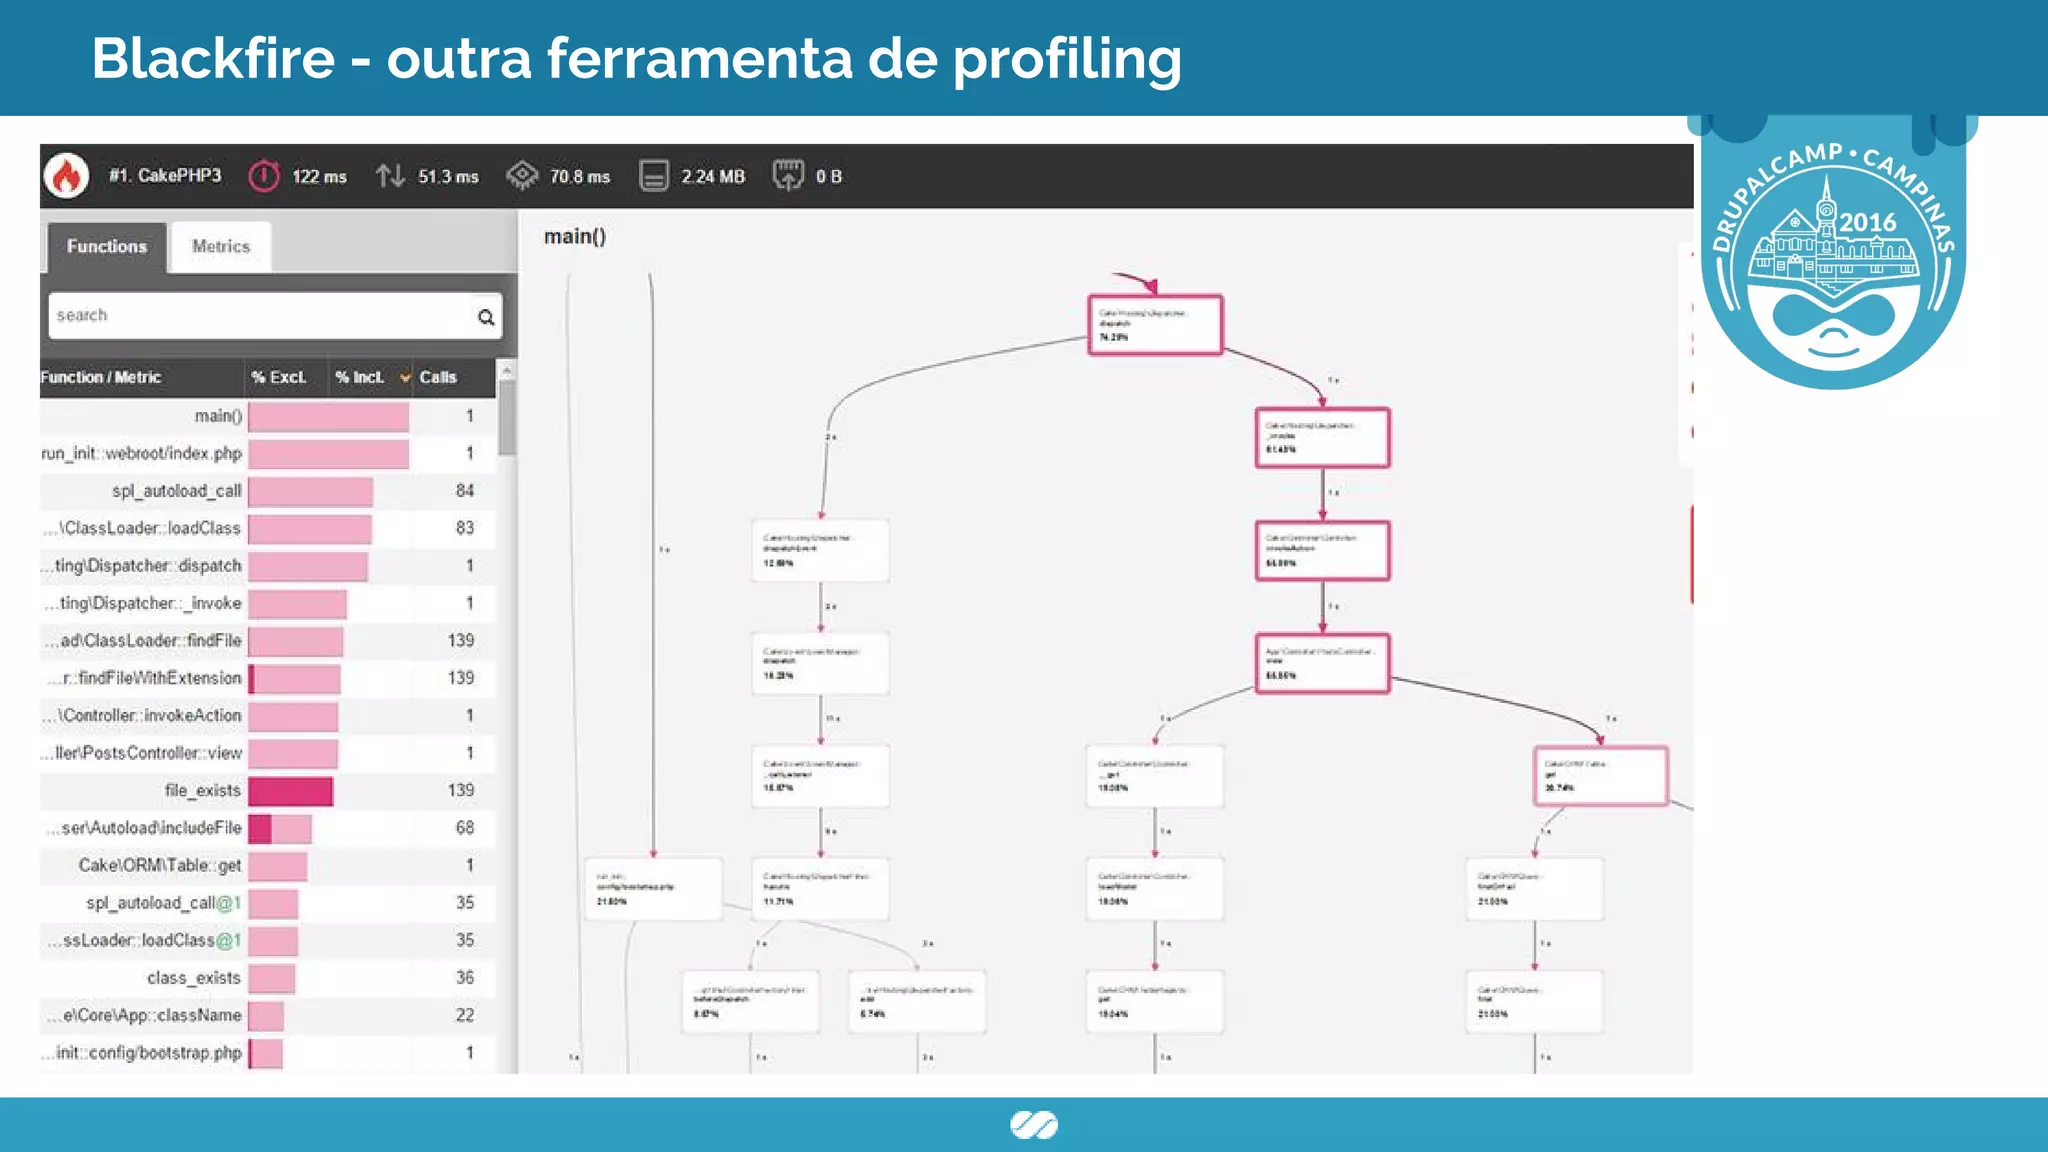Click the file_exists dark pink bar
This screenshot has width=2048, height=1152.
291,791
